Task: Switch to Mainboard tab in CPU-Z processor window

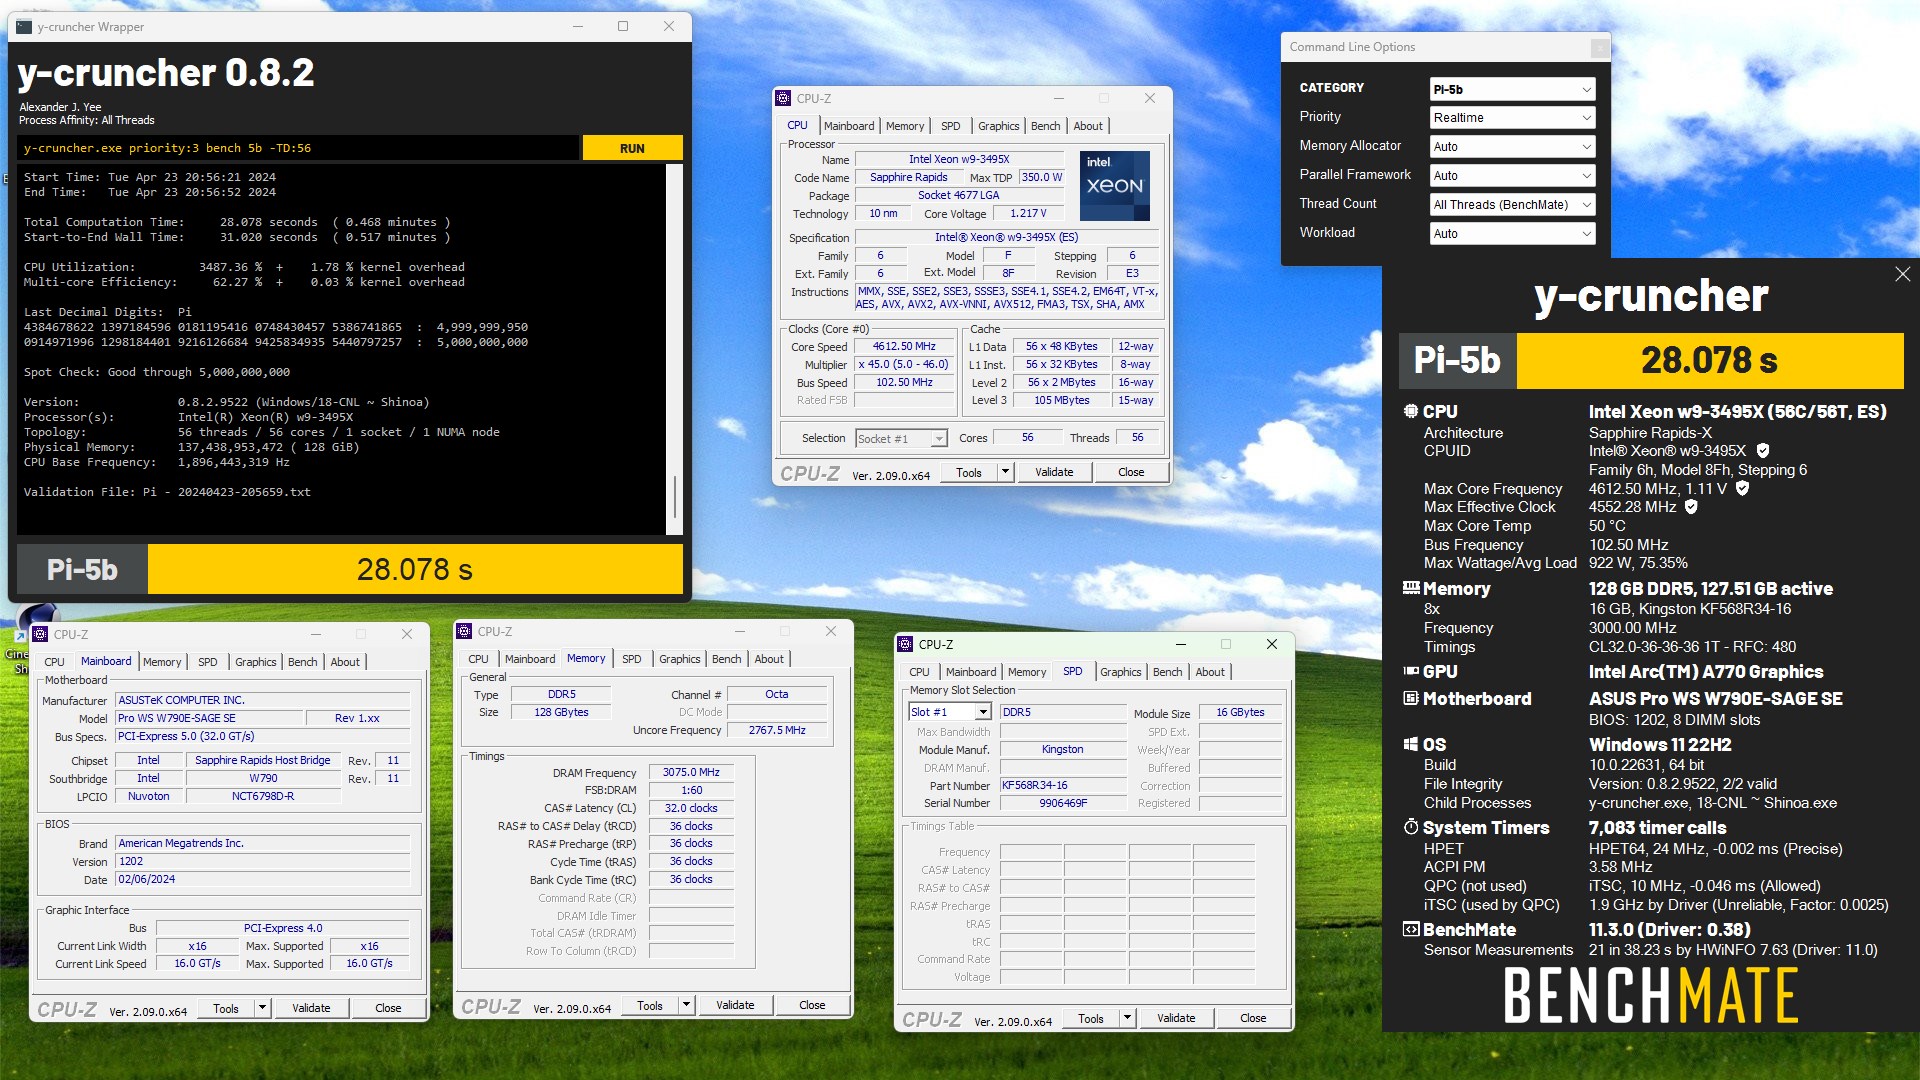Action: 849,126
